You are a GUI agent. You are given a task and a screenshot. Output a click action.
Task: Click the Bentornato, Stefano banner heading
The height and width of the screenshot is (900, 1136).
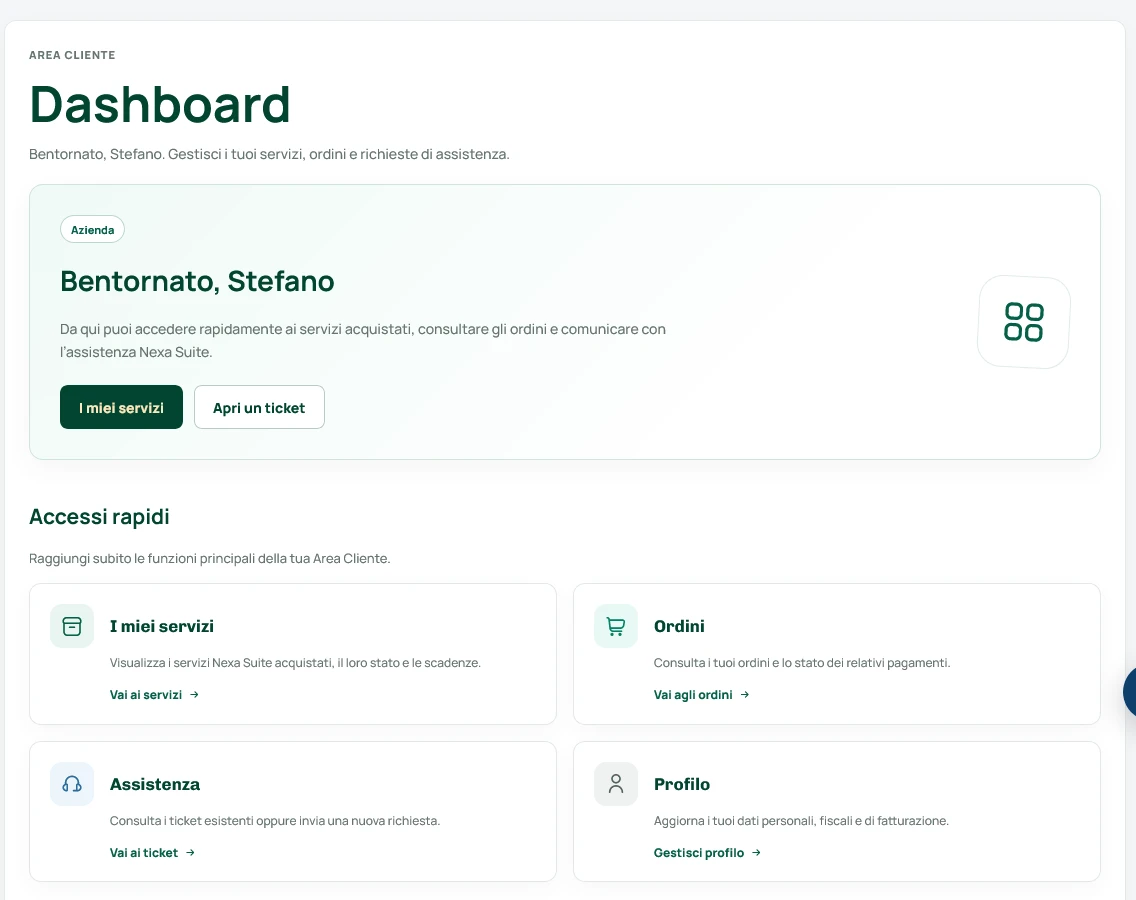click(x=197, y=281)
